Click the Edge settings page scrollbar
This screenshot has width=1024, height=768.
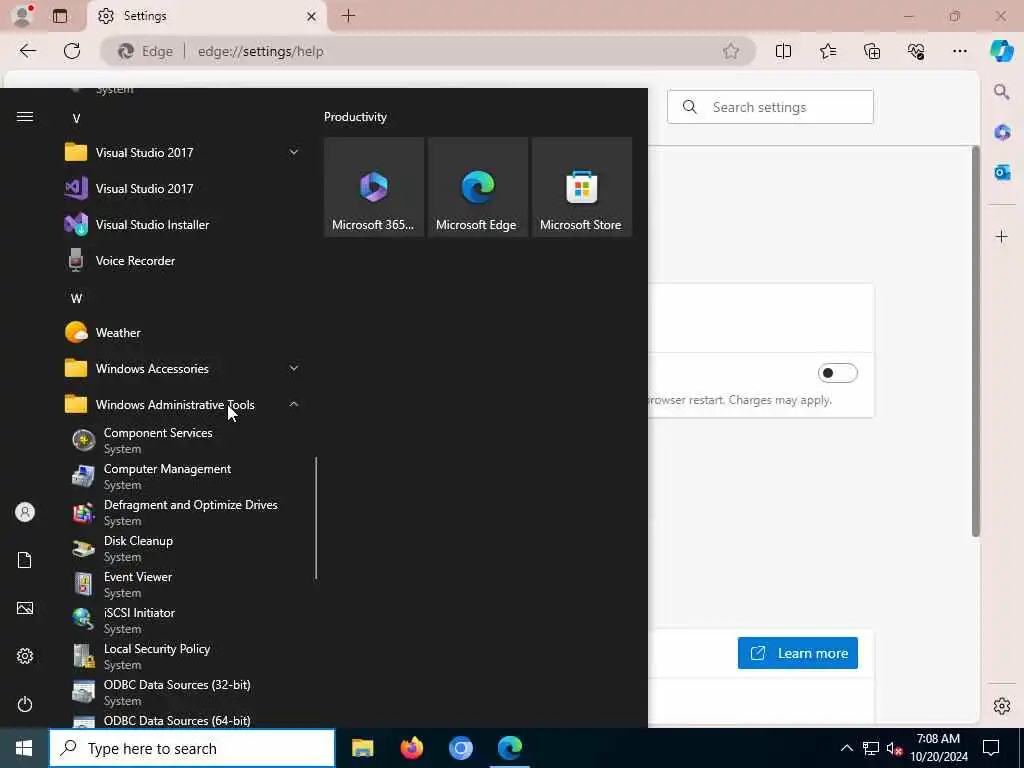976,342
